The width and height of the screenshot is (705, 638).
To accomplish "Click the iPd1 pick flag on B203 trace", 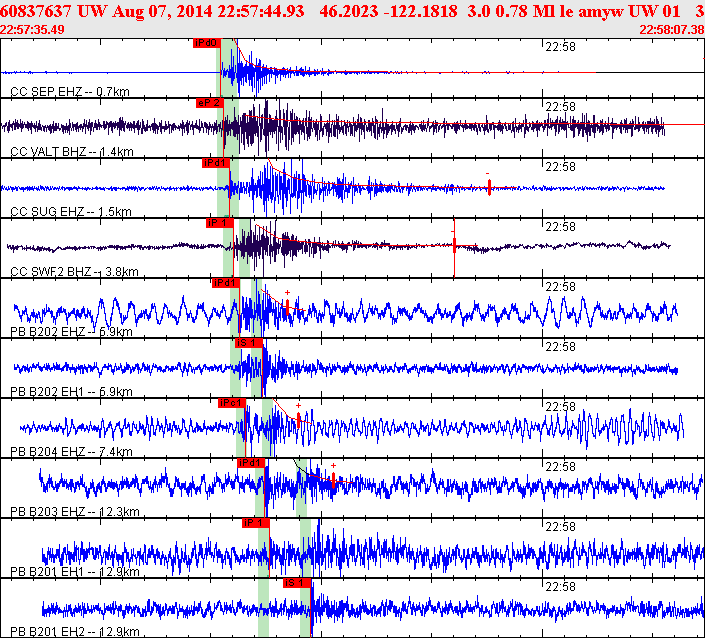I will coord(251,463).
